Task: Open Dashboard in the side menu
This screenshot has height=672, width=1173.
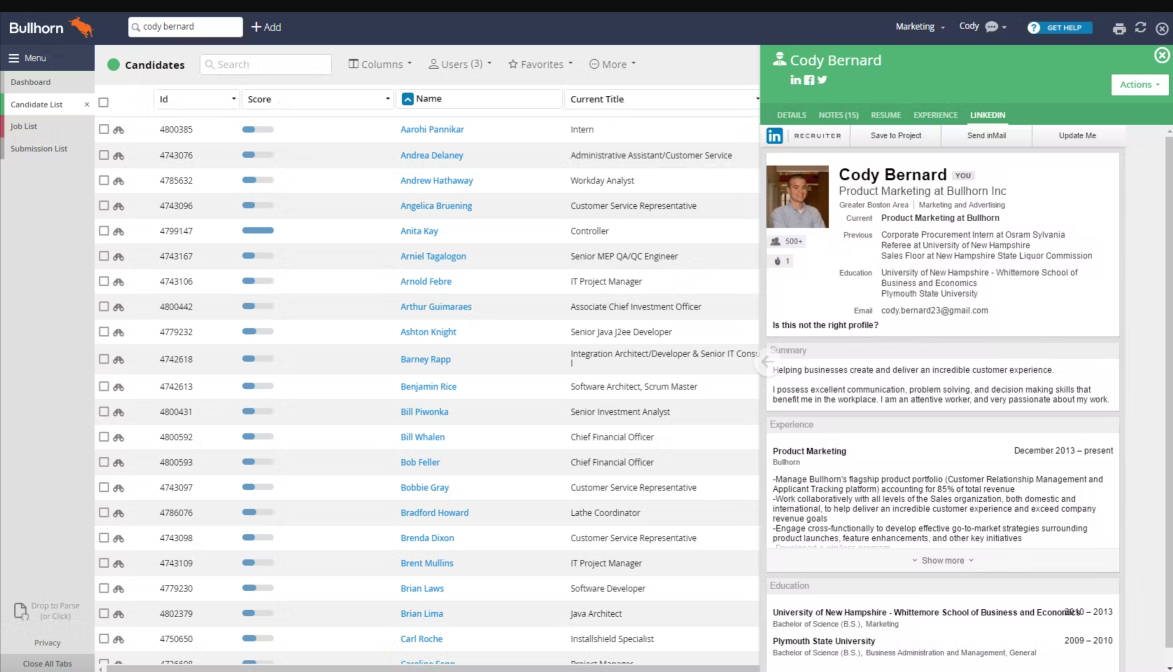Action: point(31,82)
